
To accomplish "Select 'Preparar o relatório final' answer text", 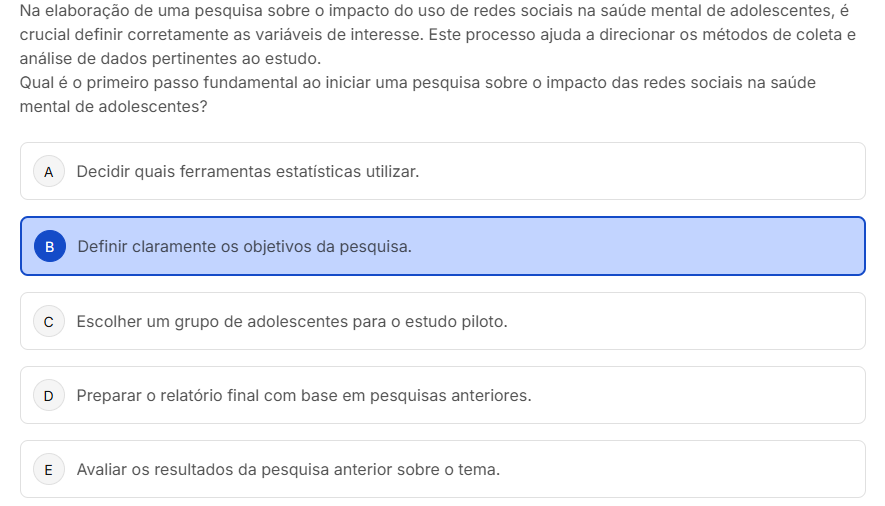I will 303,396.
